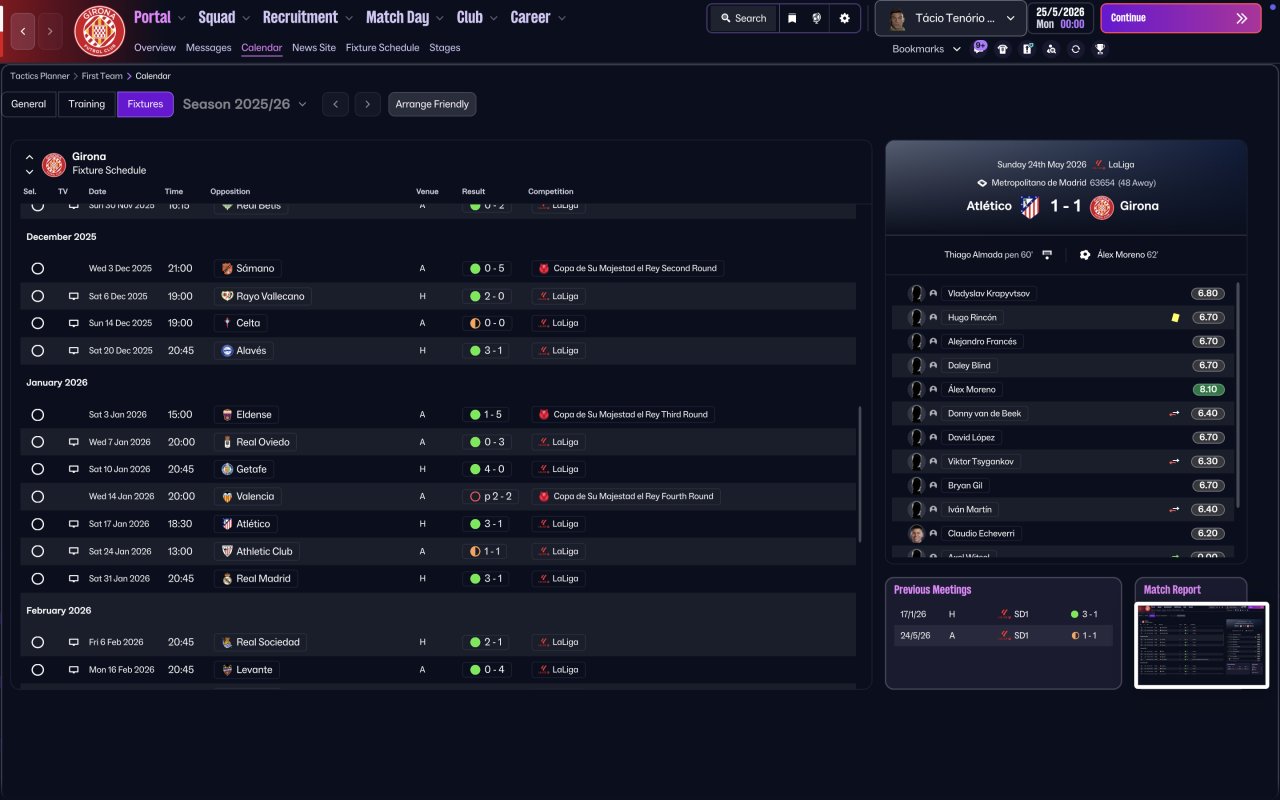This screenshot has height=800, width=1280.
Task: Open the News Site tab
Action: click(x=314, y=48)
